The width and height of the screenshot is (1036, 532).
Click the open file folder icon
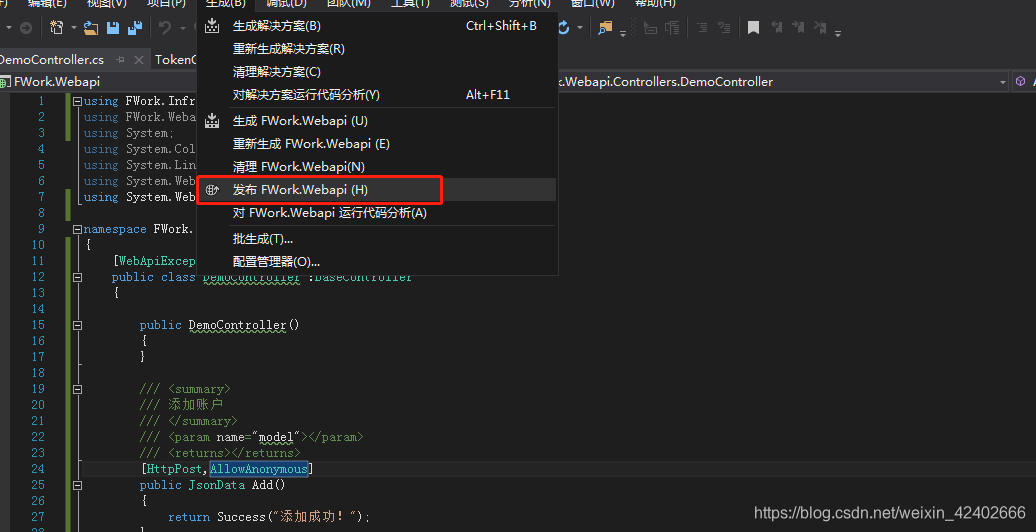(x=91, y=28)
